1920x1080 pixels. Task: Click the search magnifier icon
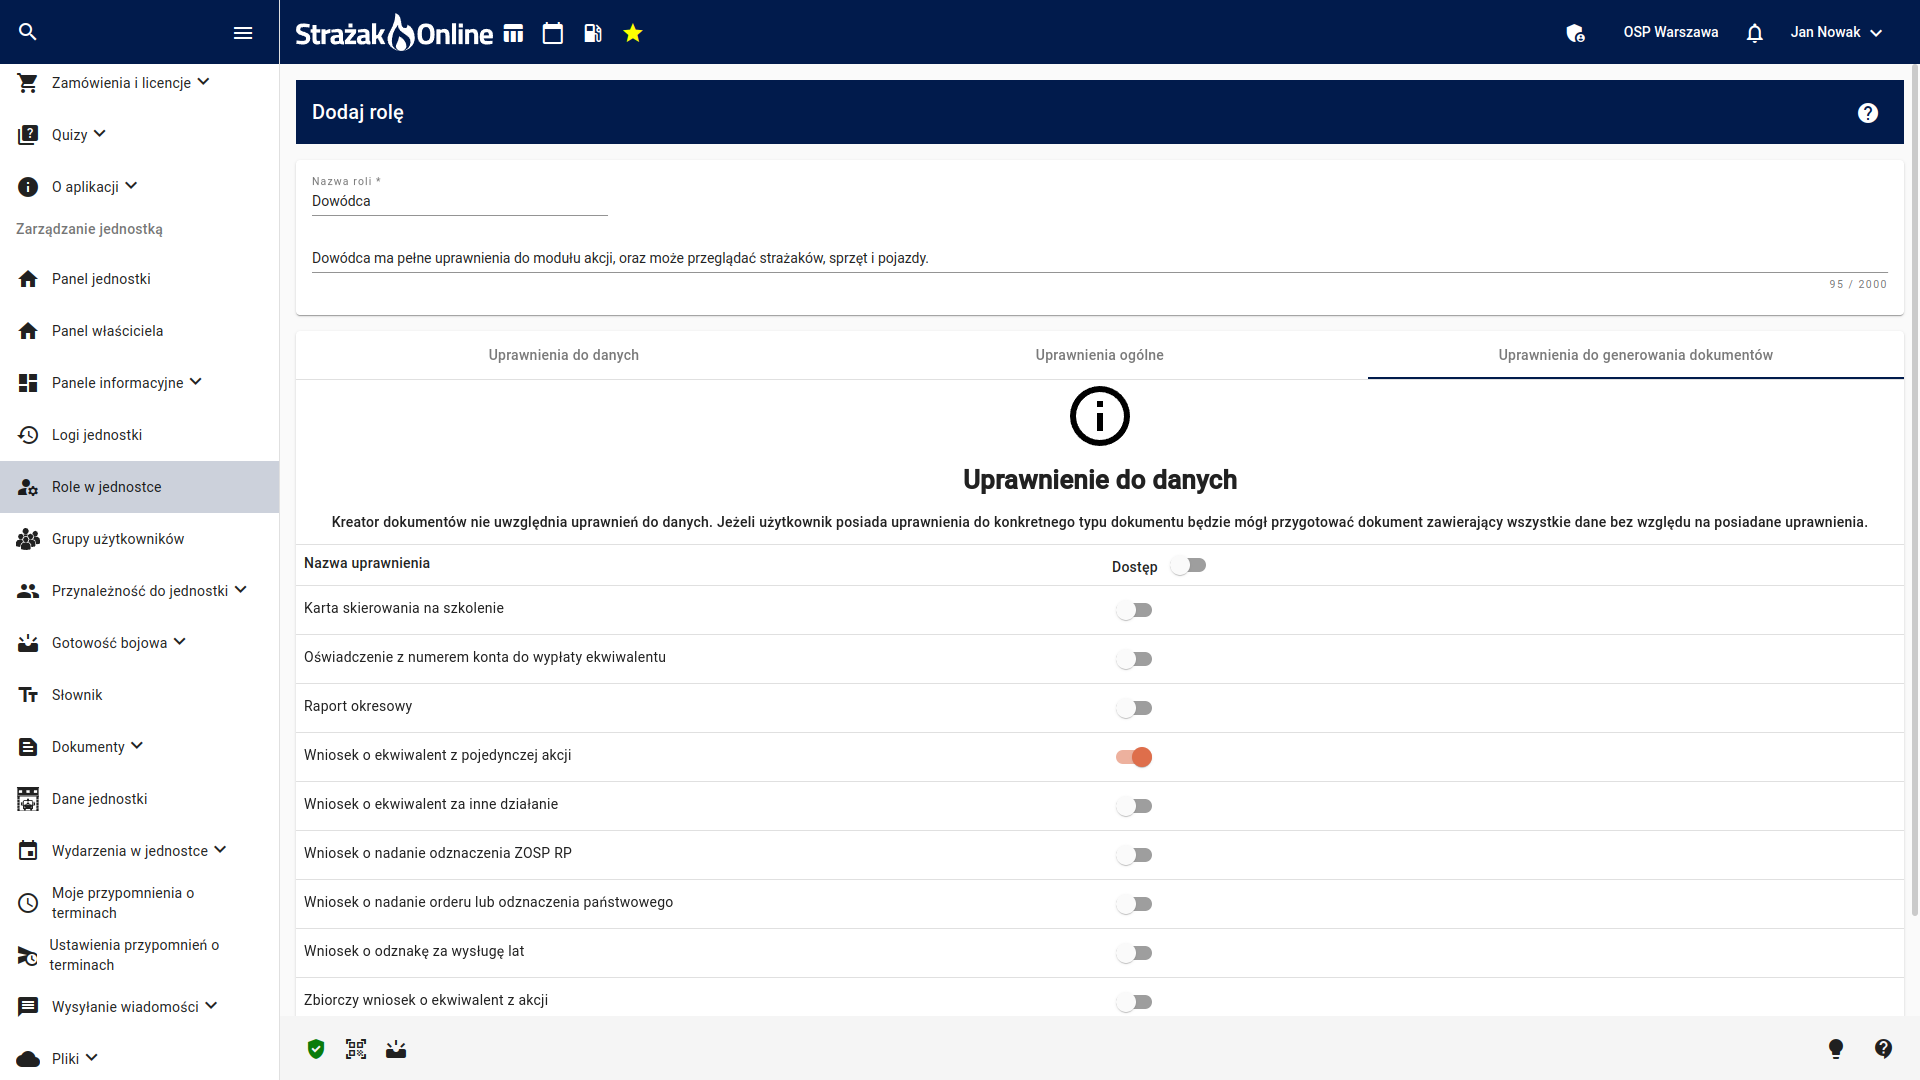28,32
